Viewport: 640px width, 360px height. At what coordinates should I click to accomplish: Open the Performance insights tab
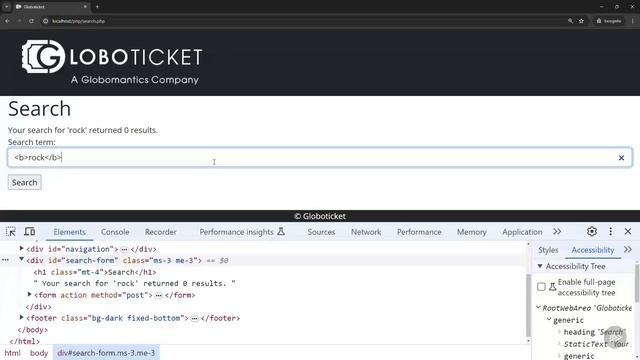242,232
